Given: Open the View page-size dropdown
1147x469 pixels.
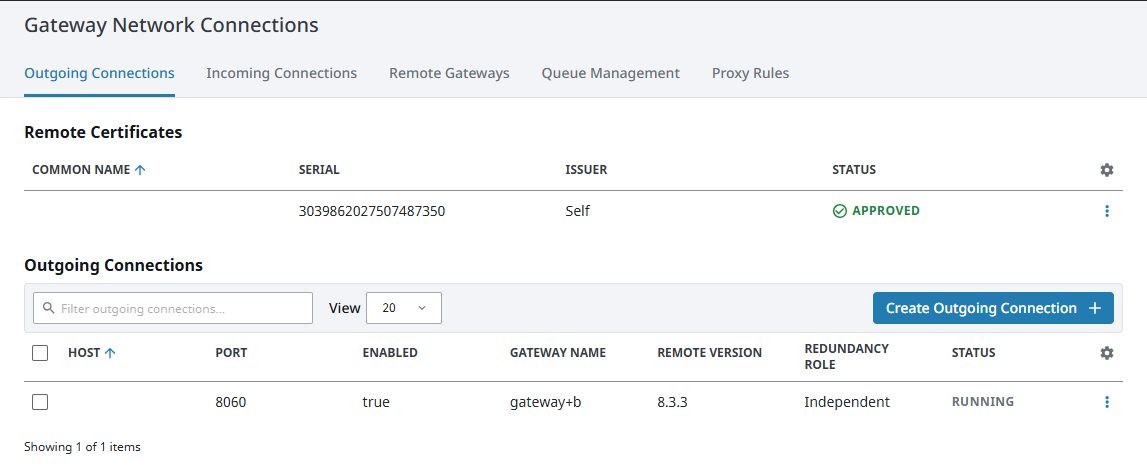Looking at the screenshot, I should click(x=404, y=308).
